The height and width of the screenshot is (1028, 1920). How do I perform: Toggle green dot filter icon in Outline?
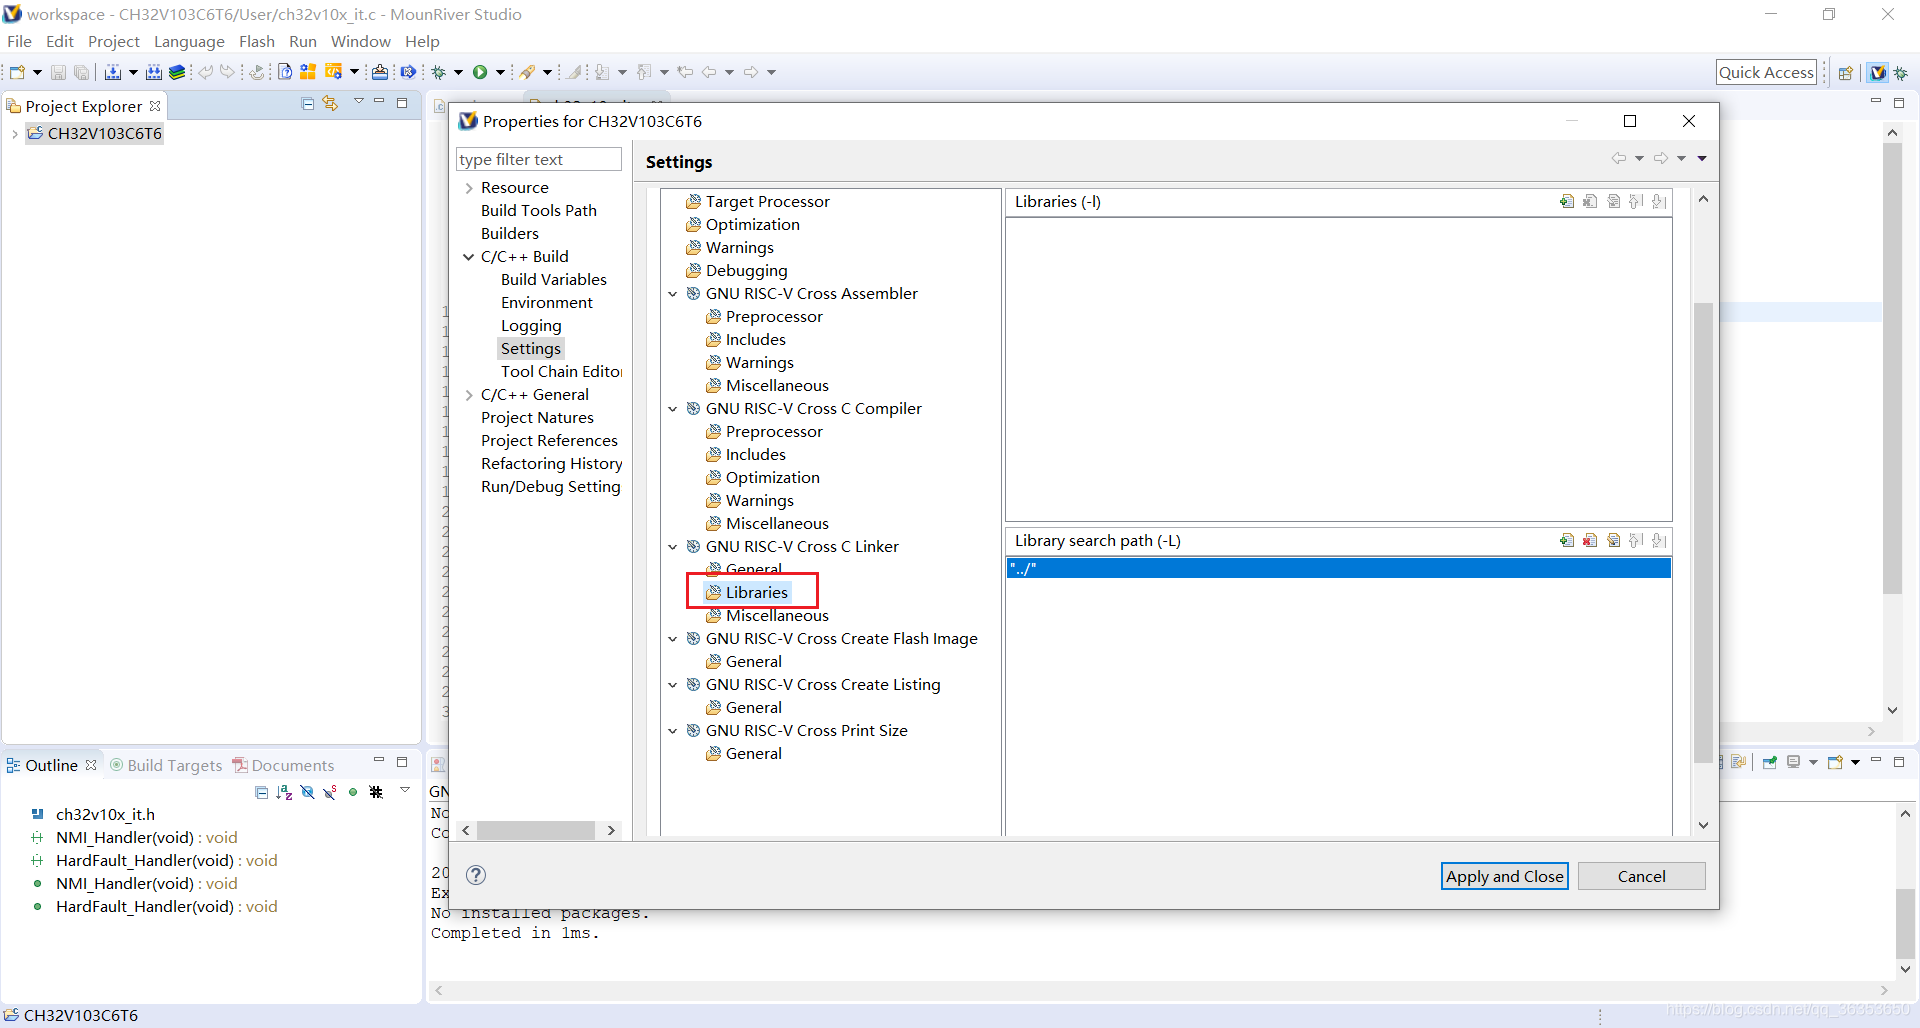[x=353, y=792]
